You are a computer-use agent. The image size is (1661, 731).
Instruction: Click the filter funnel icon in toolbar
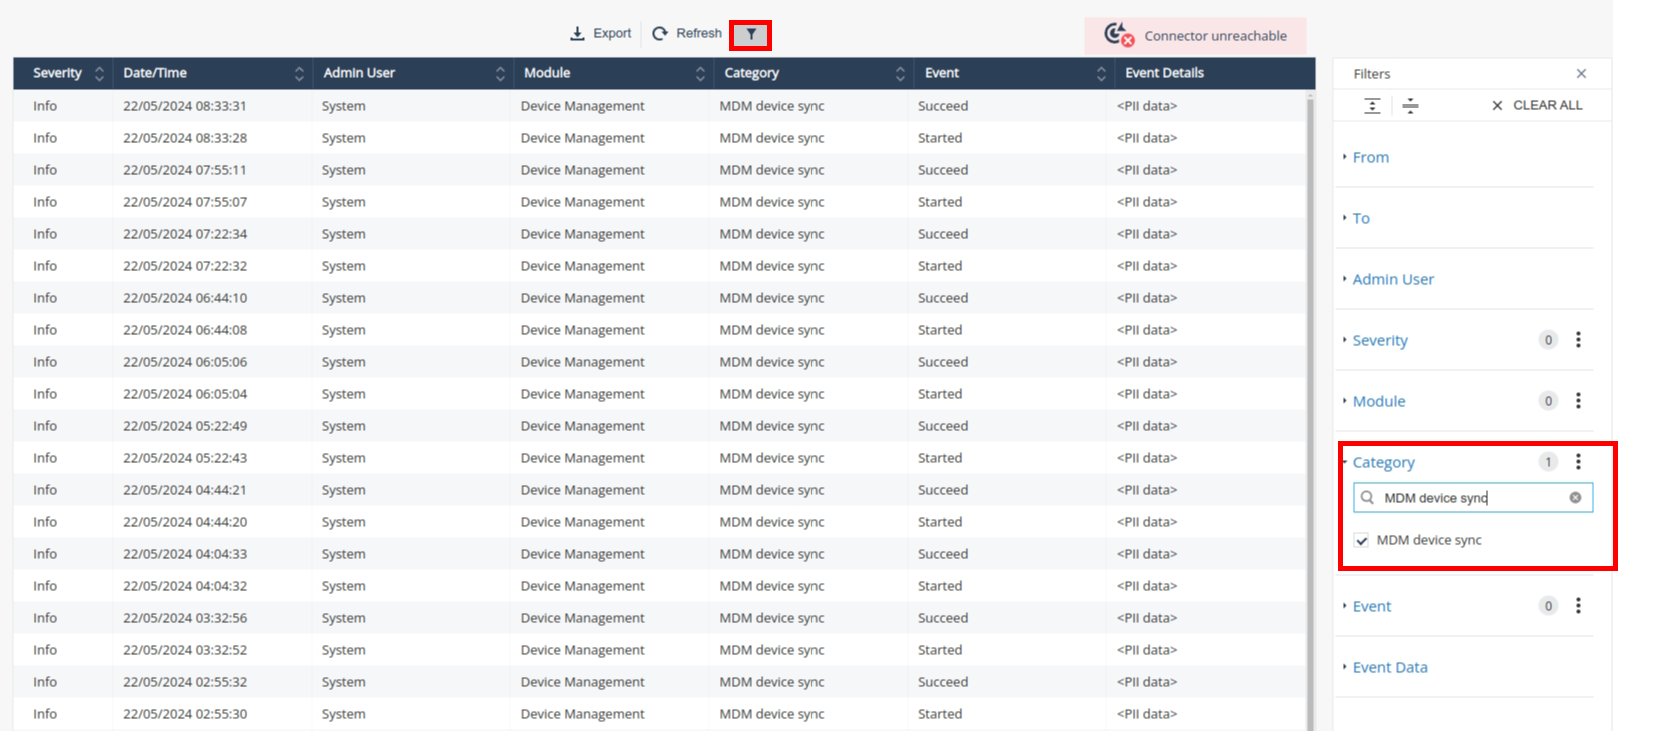[750, 35]
